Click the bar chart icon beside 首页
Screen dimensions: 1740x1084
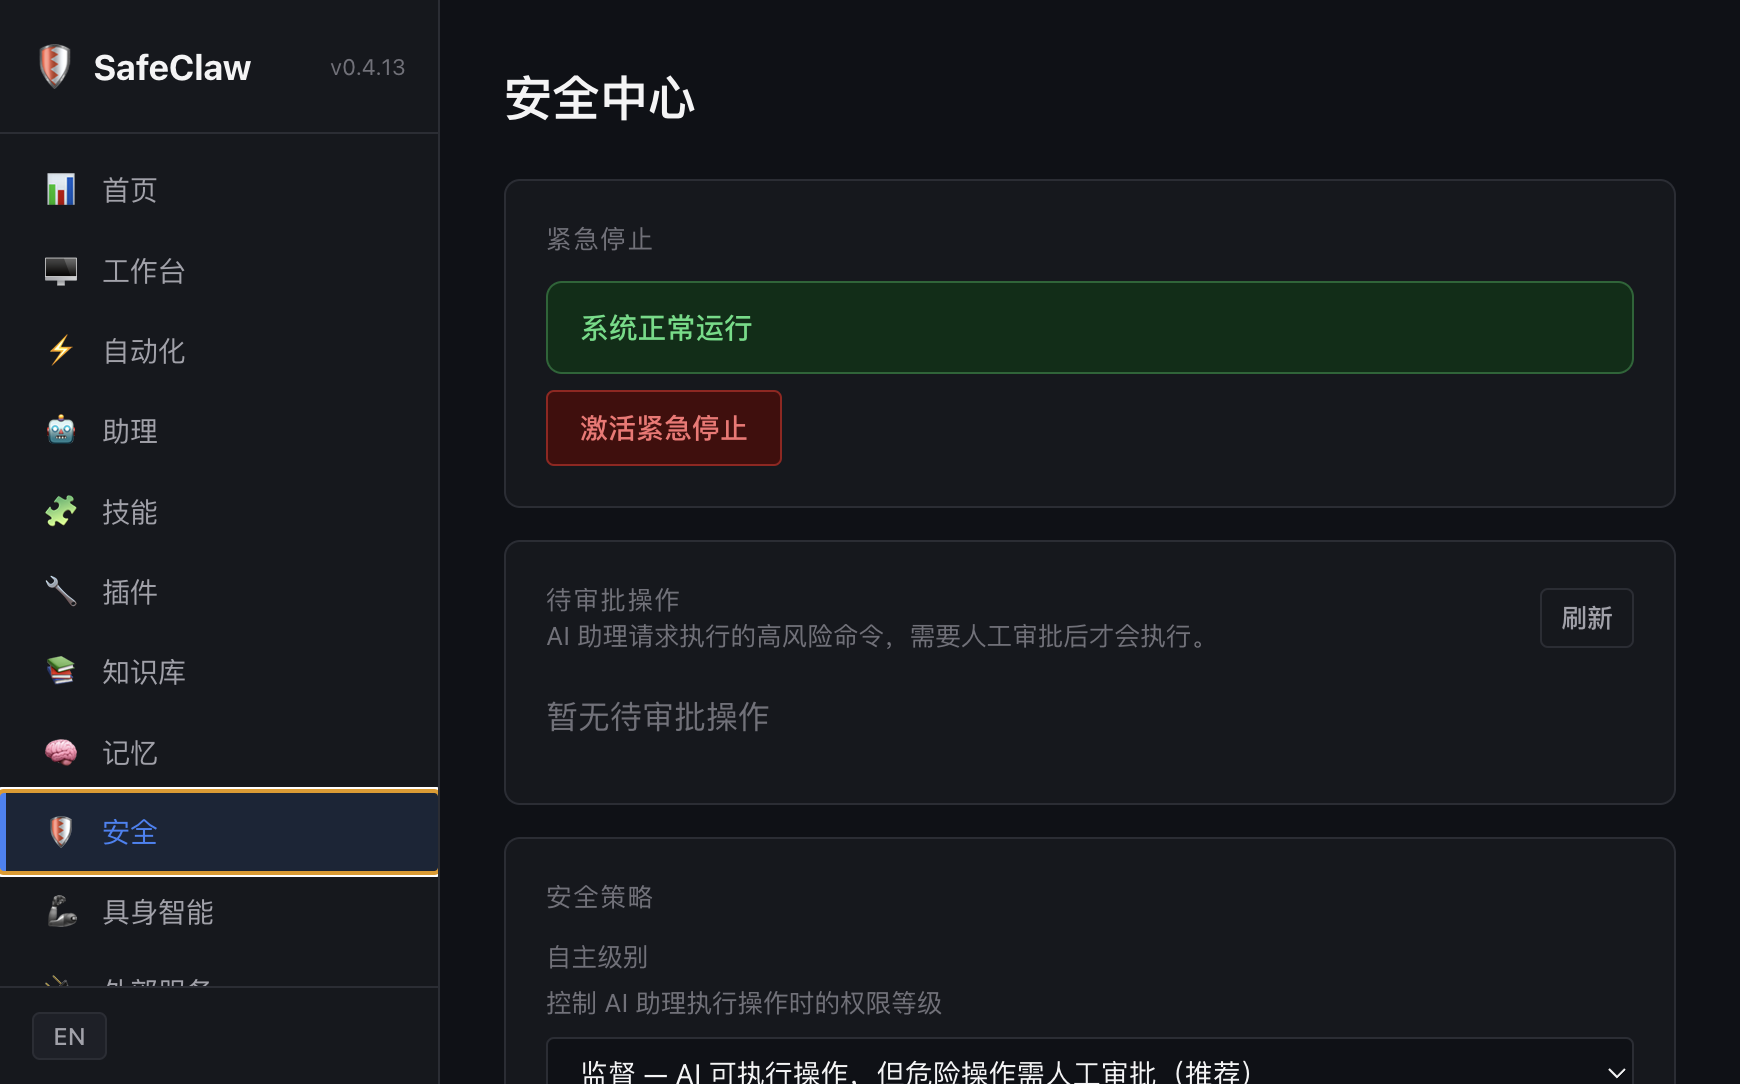[x=61, y=190]
